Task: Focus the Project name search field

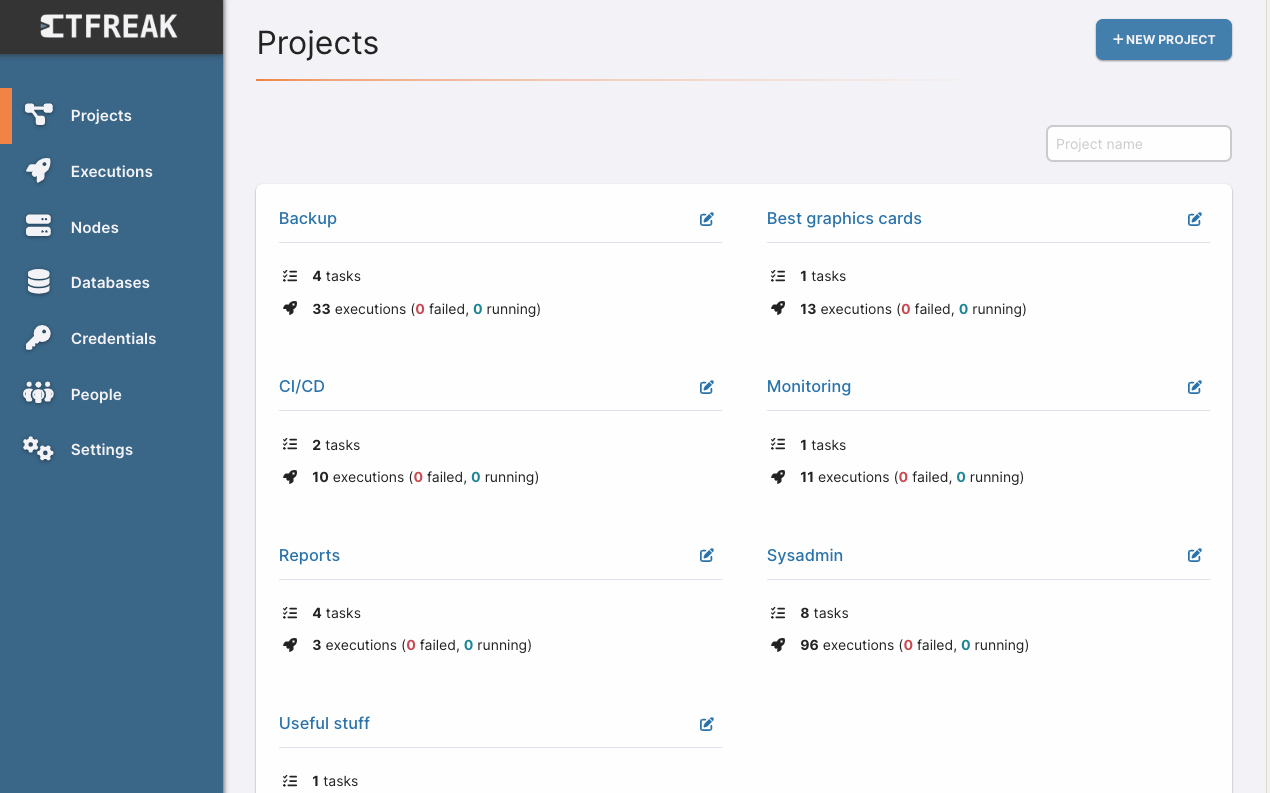Action: tap(1139, 144)
